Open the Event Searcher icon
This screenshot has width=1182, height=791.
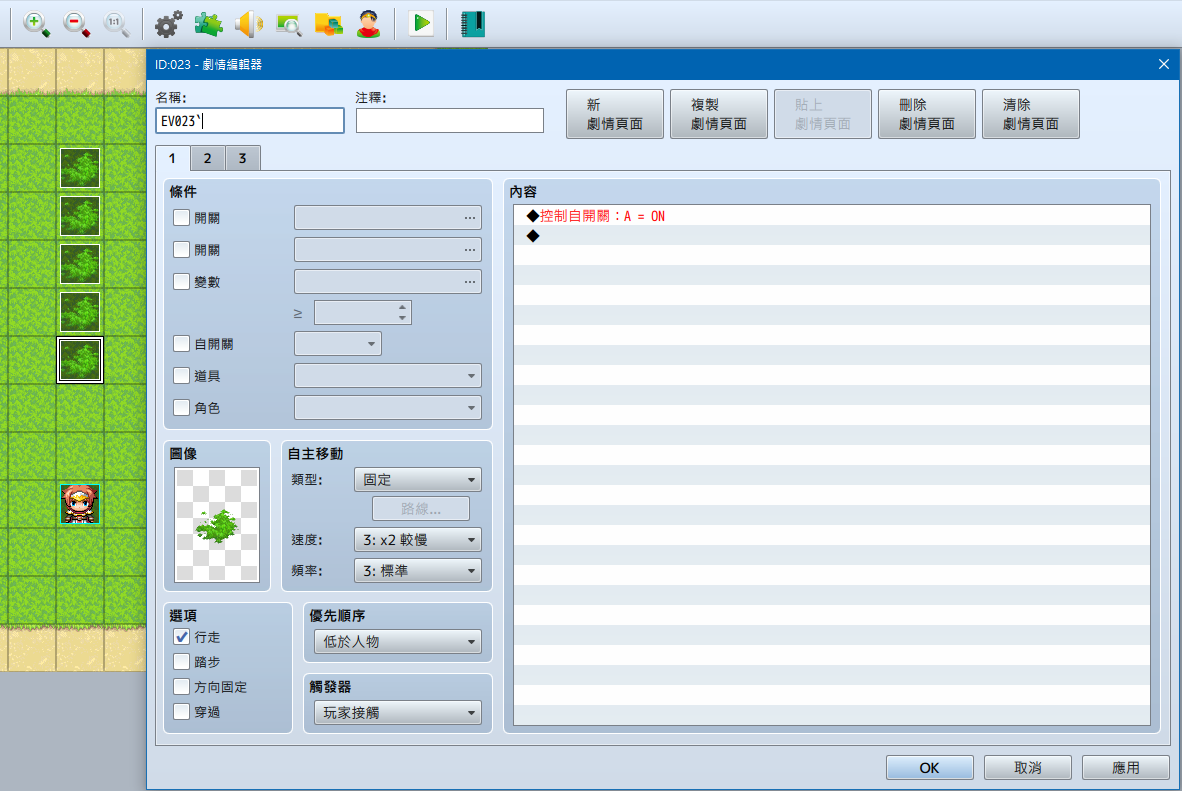coord(288,24)
